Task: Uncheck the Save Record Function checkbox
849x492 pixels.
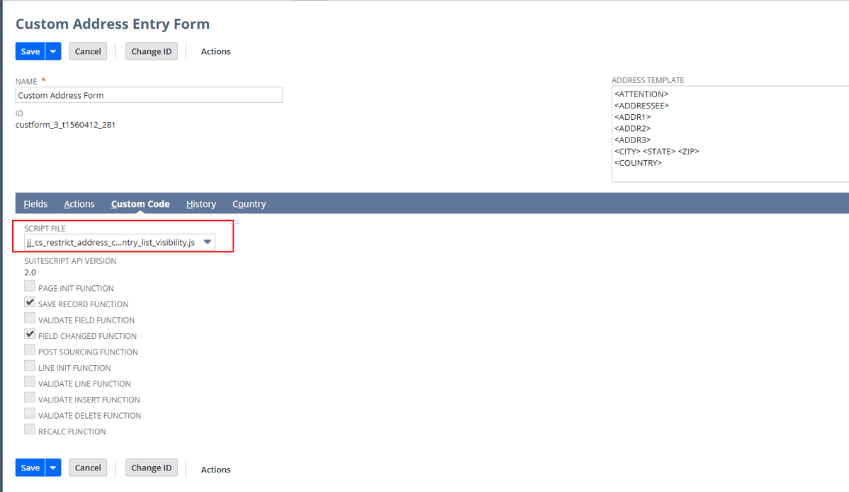Action: [30, 303]
